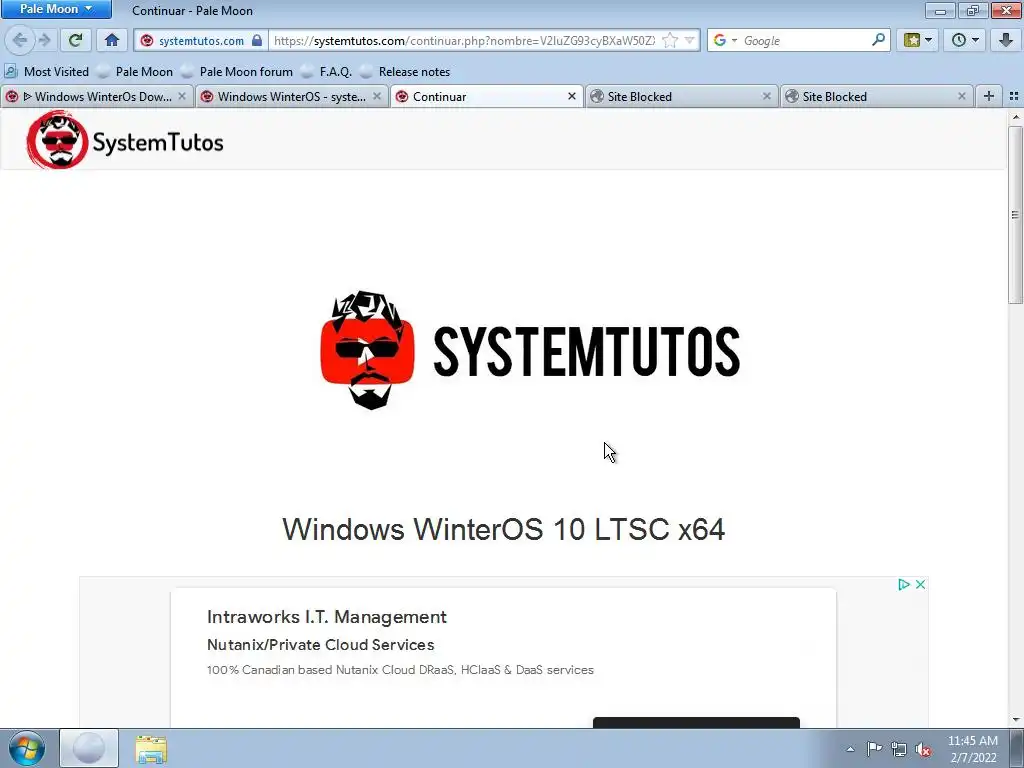Open the Bookmarks toolbar button
This screenshot has width=1024, height=768.
pyautogui.click(x=918, y=40)
